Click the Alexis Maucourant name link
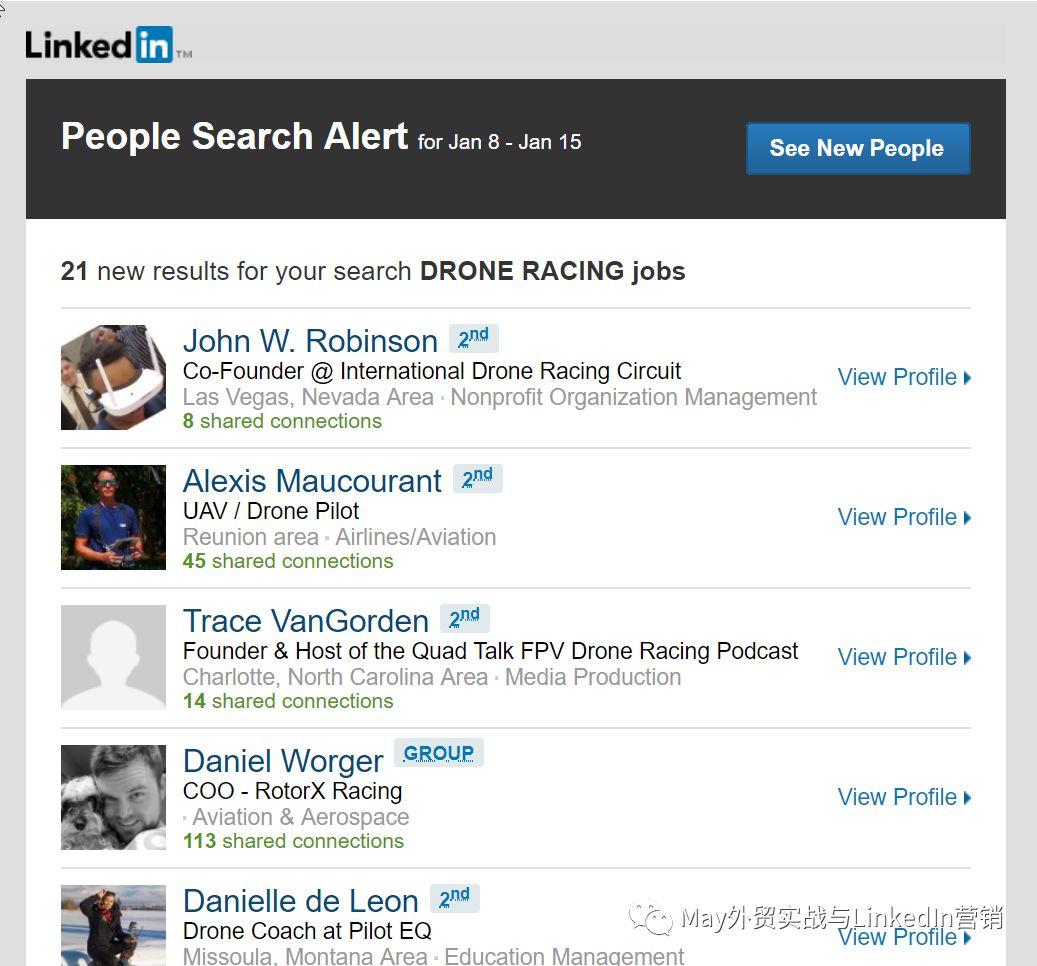The height and width of the screenshot is (966, 1037). tap(312, 481)
